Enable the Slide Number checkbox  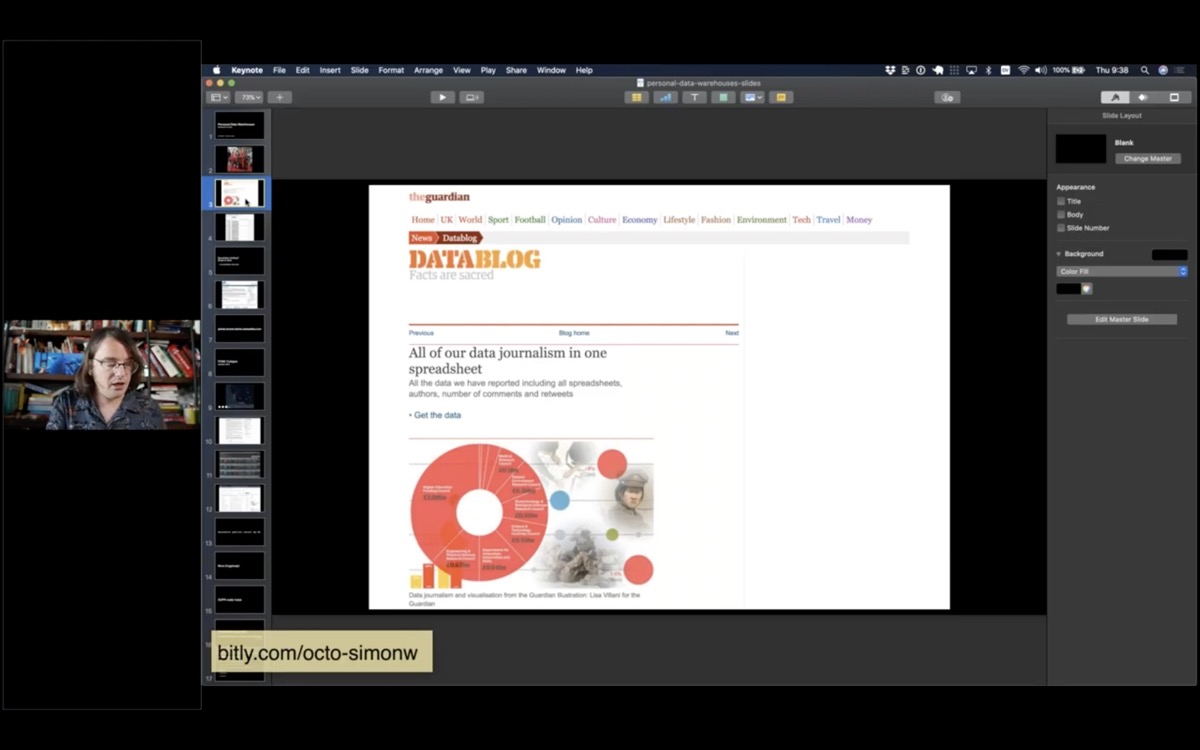pos(1061,228)
